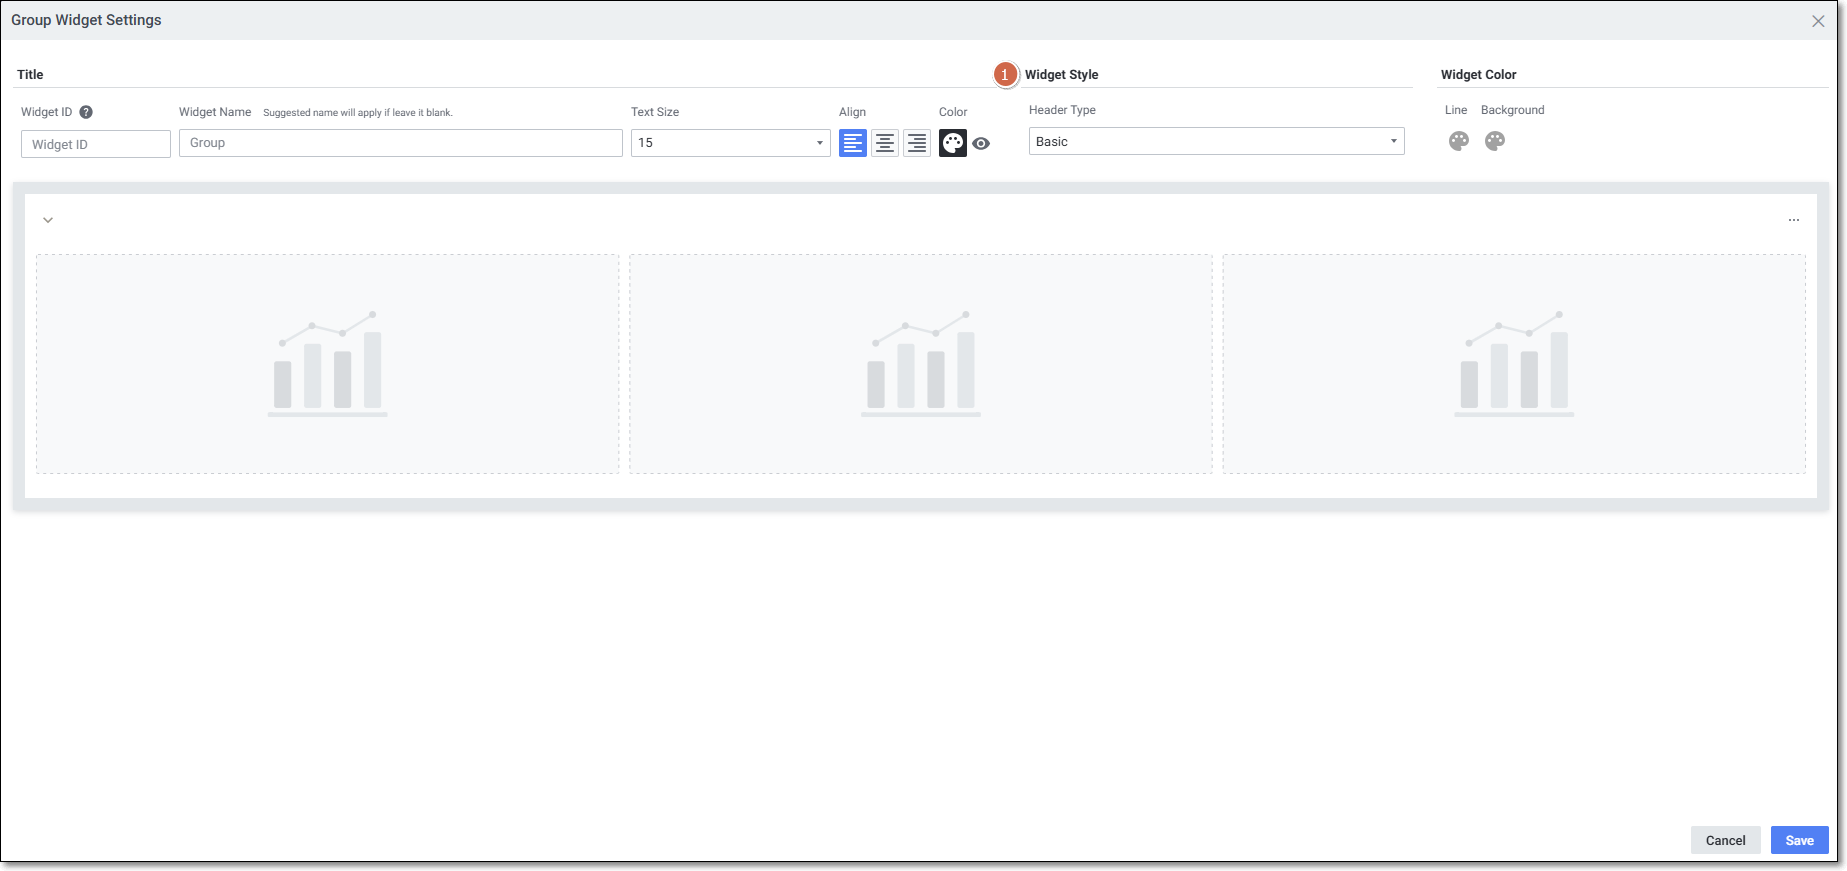Pick the widget background color
1847x871 pixels.
click(x=1494, y=141)
